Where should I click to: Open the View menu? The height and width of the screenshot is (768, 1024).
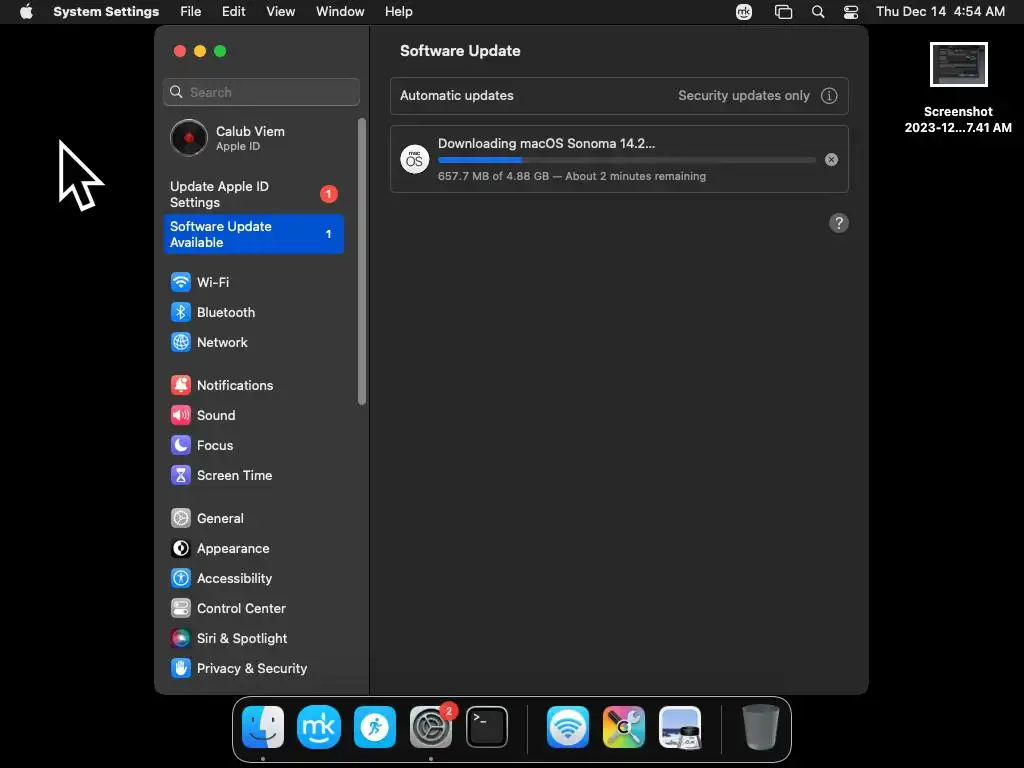tap(280, 12)
